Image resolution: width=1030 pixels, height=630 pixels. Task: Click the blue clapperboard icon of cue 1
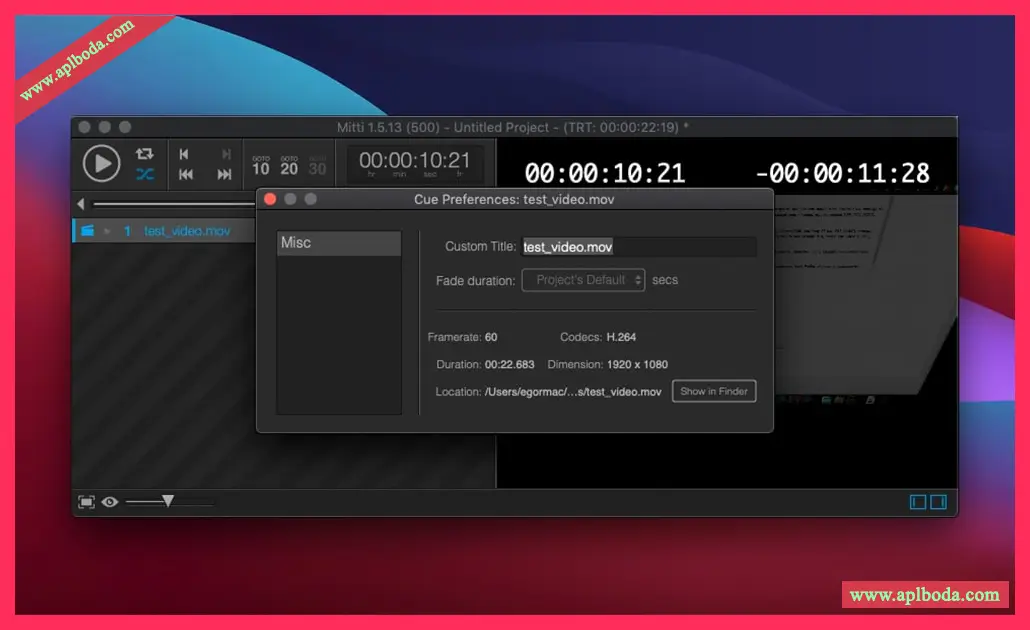click(87, 231)
